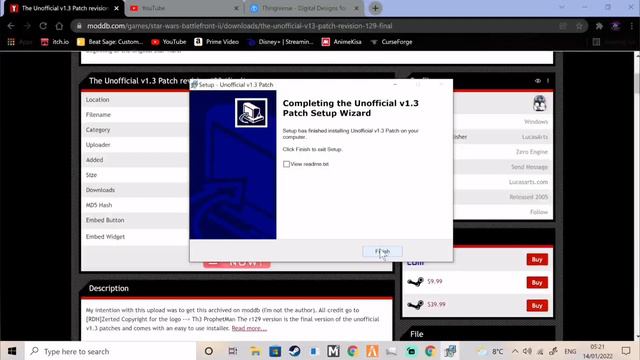Click the Steam icon beside $39.99
640x360 pixels.
(x=416, y=304)
